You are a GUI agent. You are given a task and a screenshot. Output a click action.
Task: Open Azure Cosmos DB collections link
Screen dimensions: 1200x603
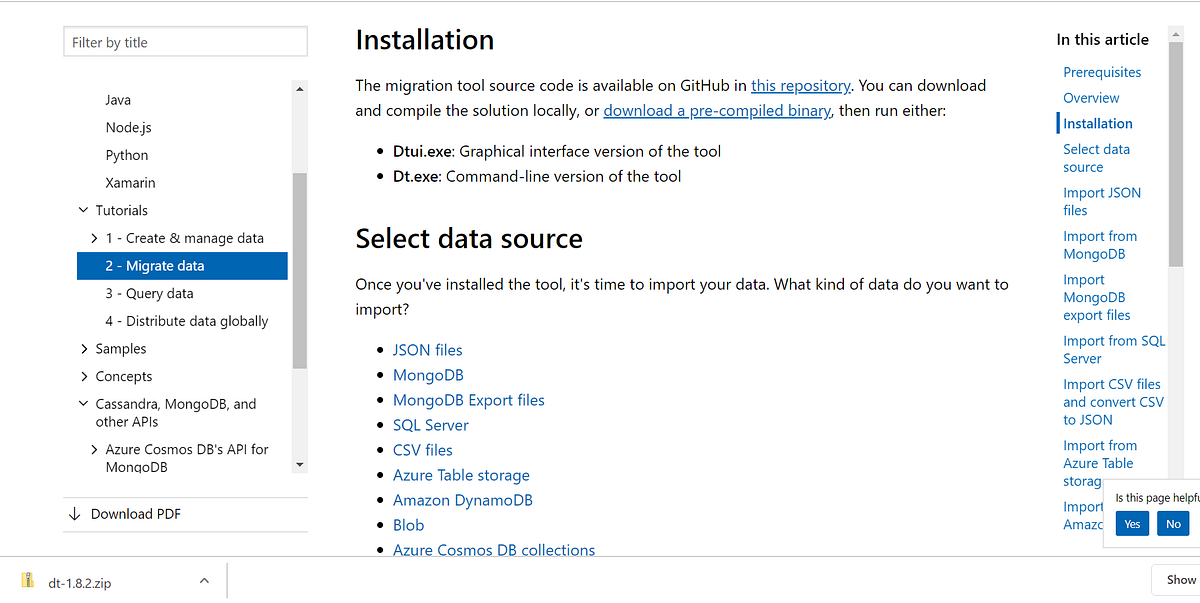point(494,550)
